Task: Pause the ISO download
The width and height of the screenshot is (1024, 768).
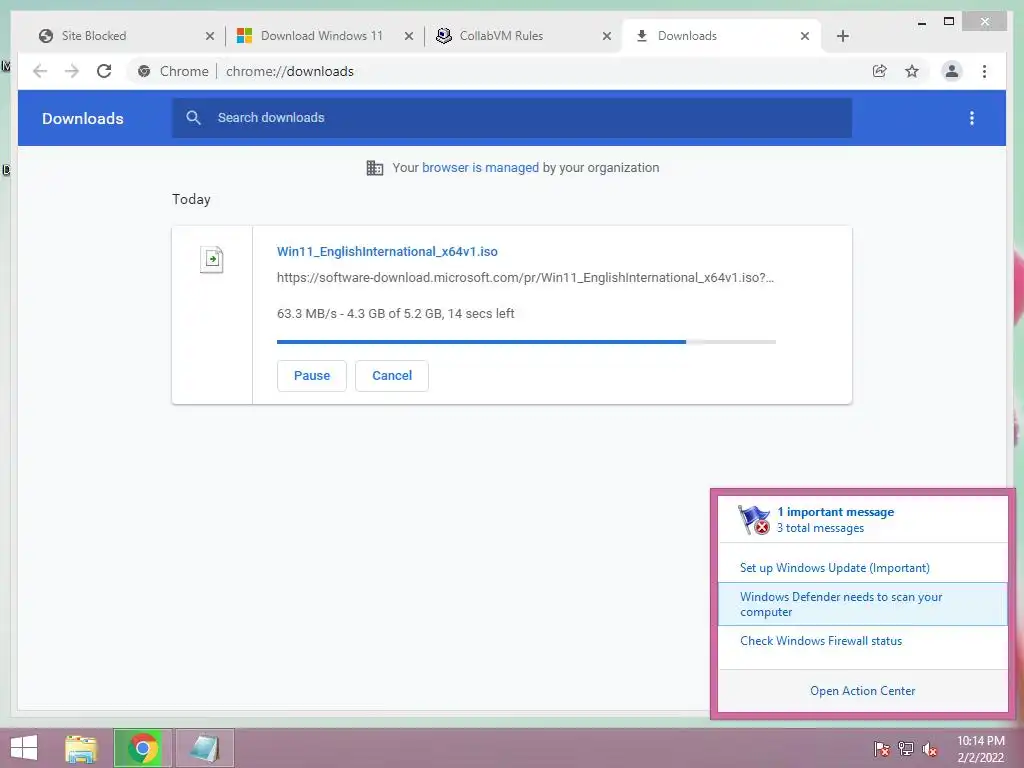Action: coord(312,376)
